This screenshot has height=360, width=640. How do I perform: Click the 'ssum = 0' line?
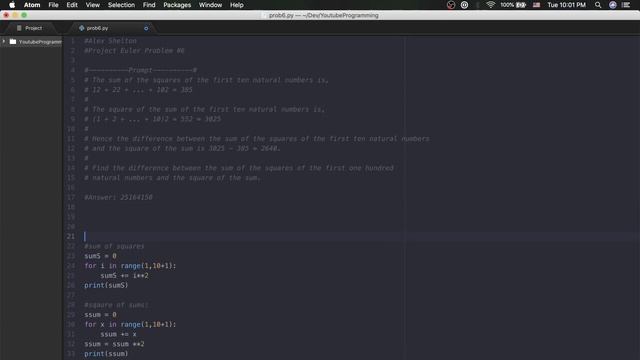pos(100,315)
